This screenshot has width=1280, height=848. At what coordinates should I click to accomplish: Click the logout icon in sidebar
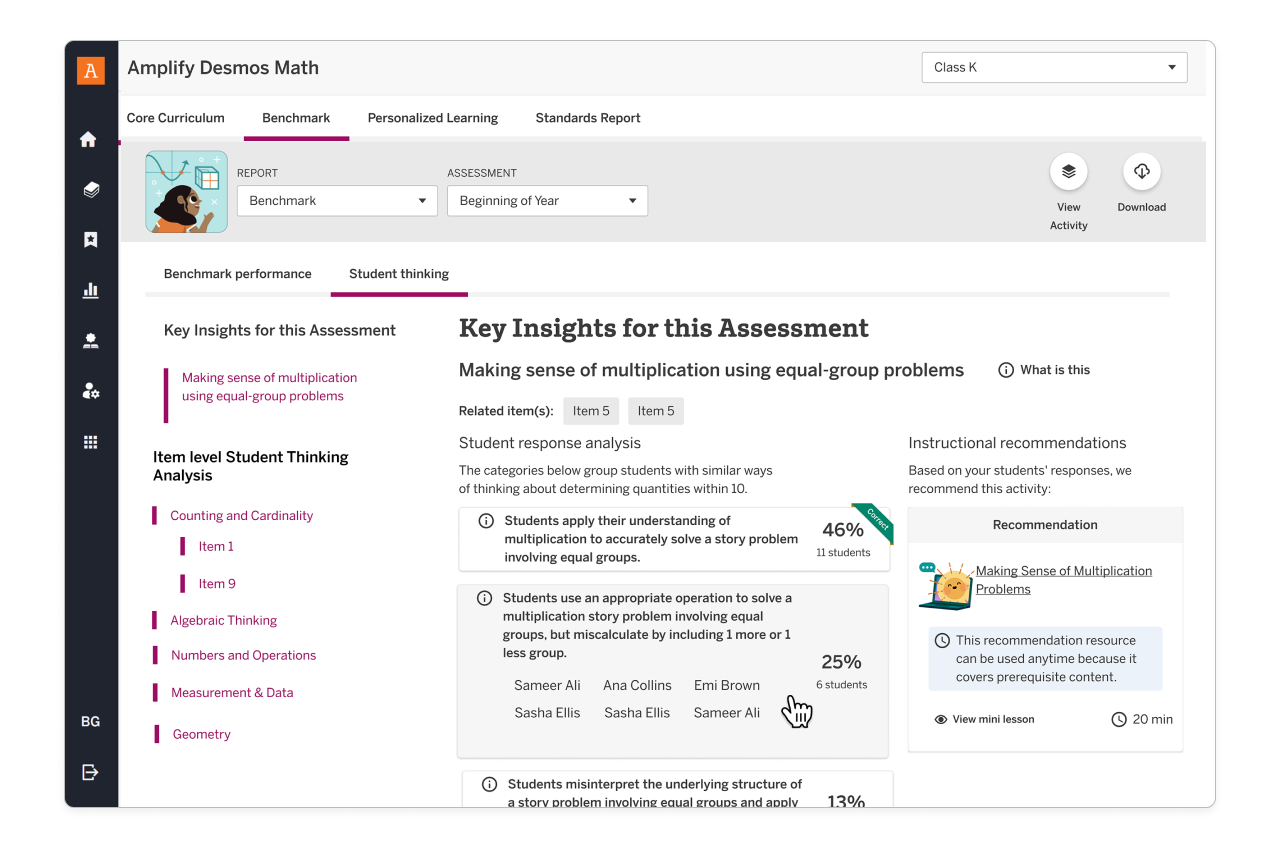point(90,772)
